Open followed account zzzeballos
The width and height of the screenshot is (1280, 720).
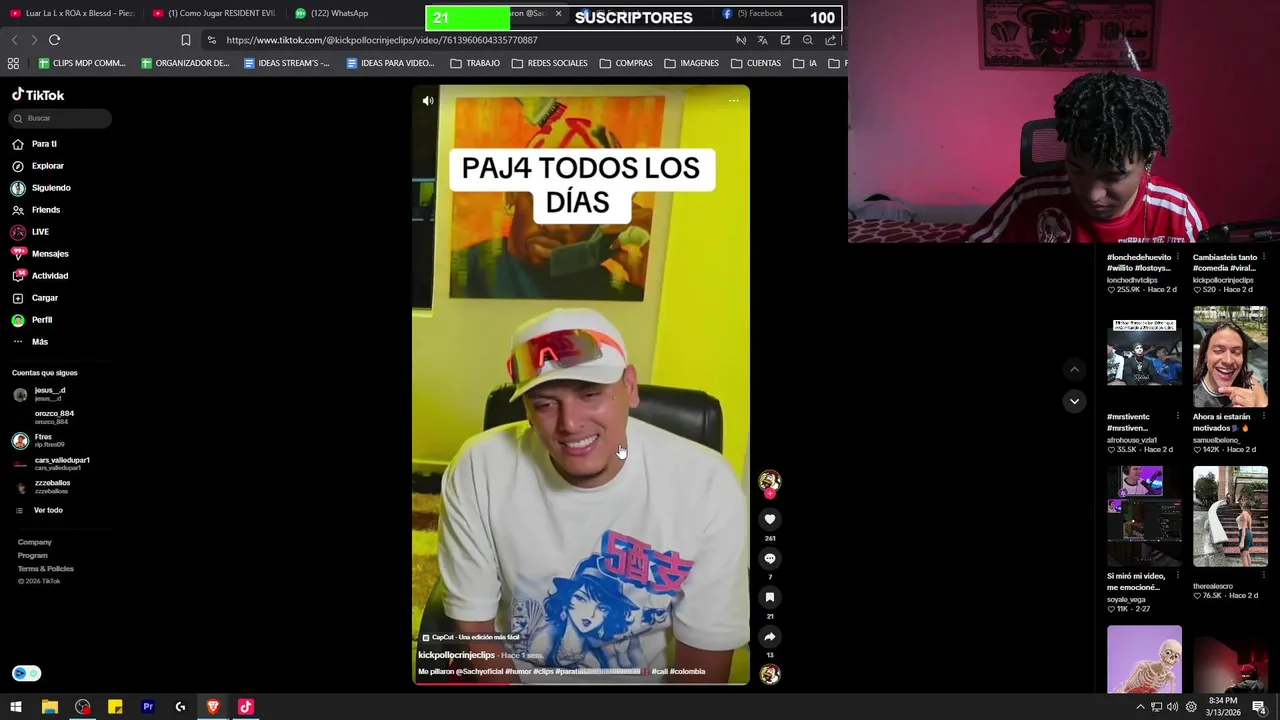coord(42,486)
